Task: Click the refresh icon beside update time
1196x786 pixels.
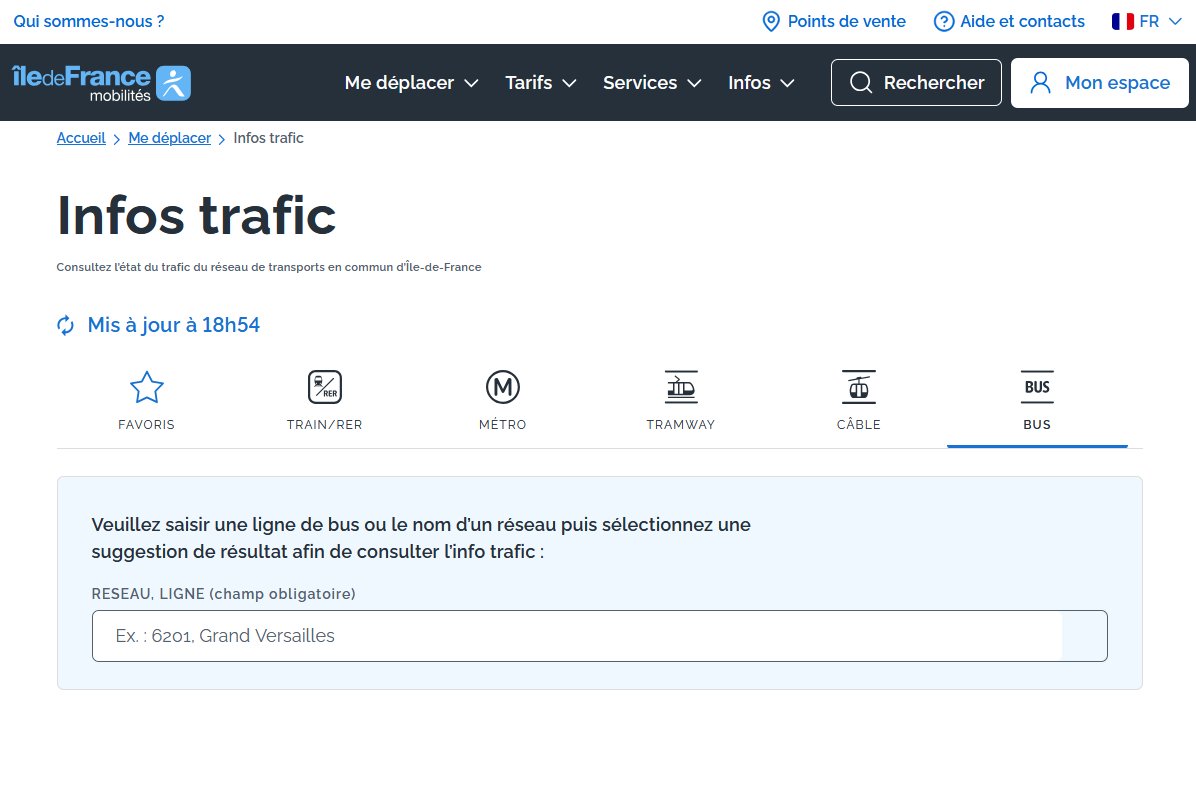Action: [x=66, y=325]
